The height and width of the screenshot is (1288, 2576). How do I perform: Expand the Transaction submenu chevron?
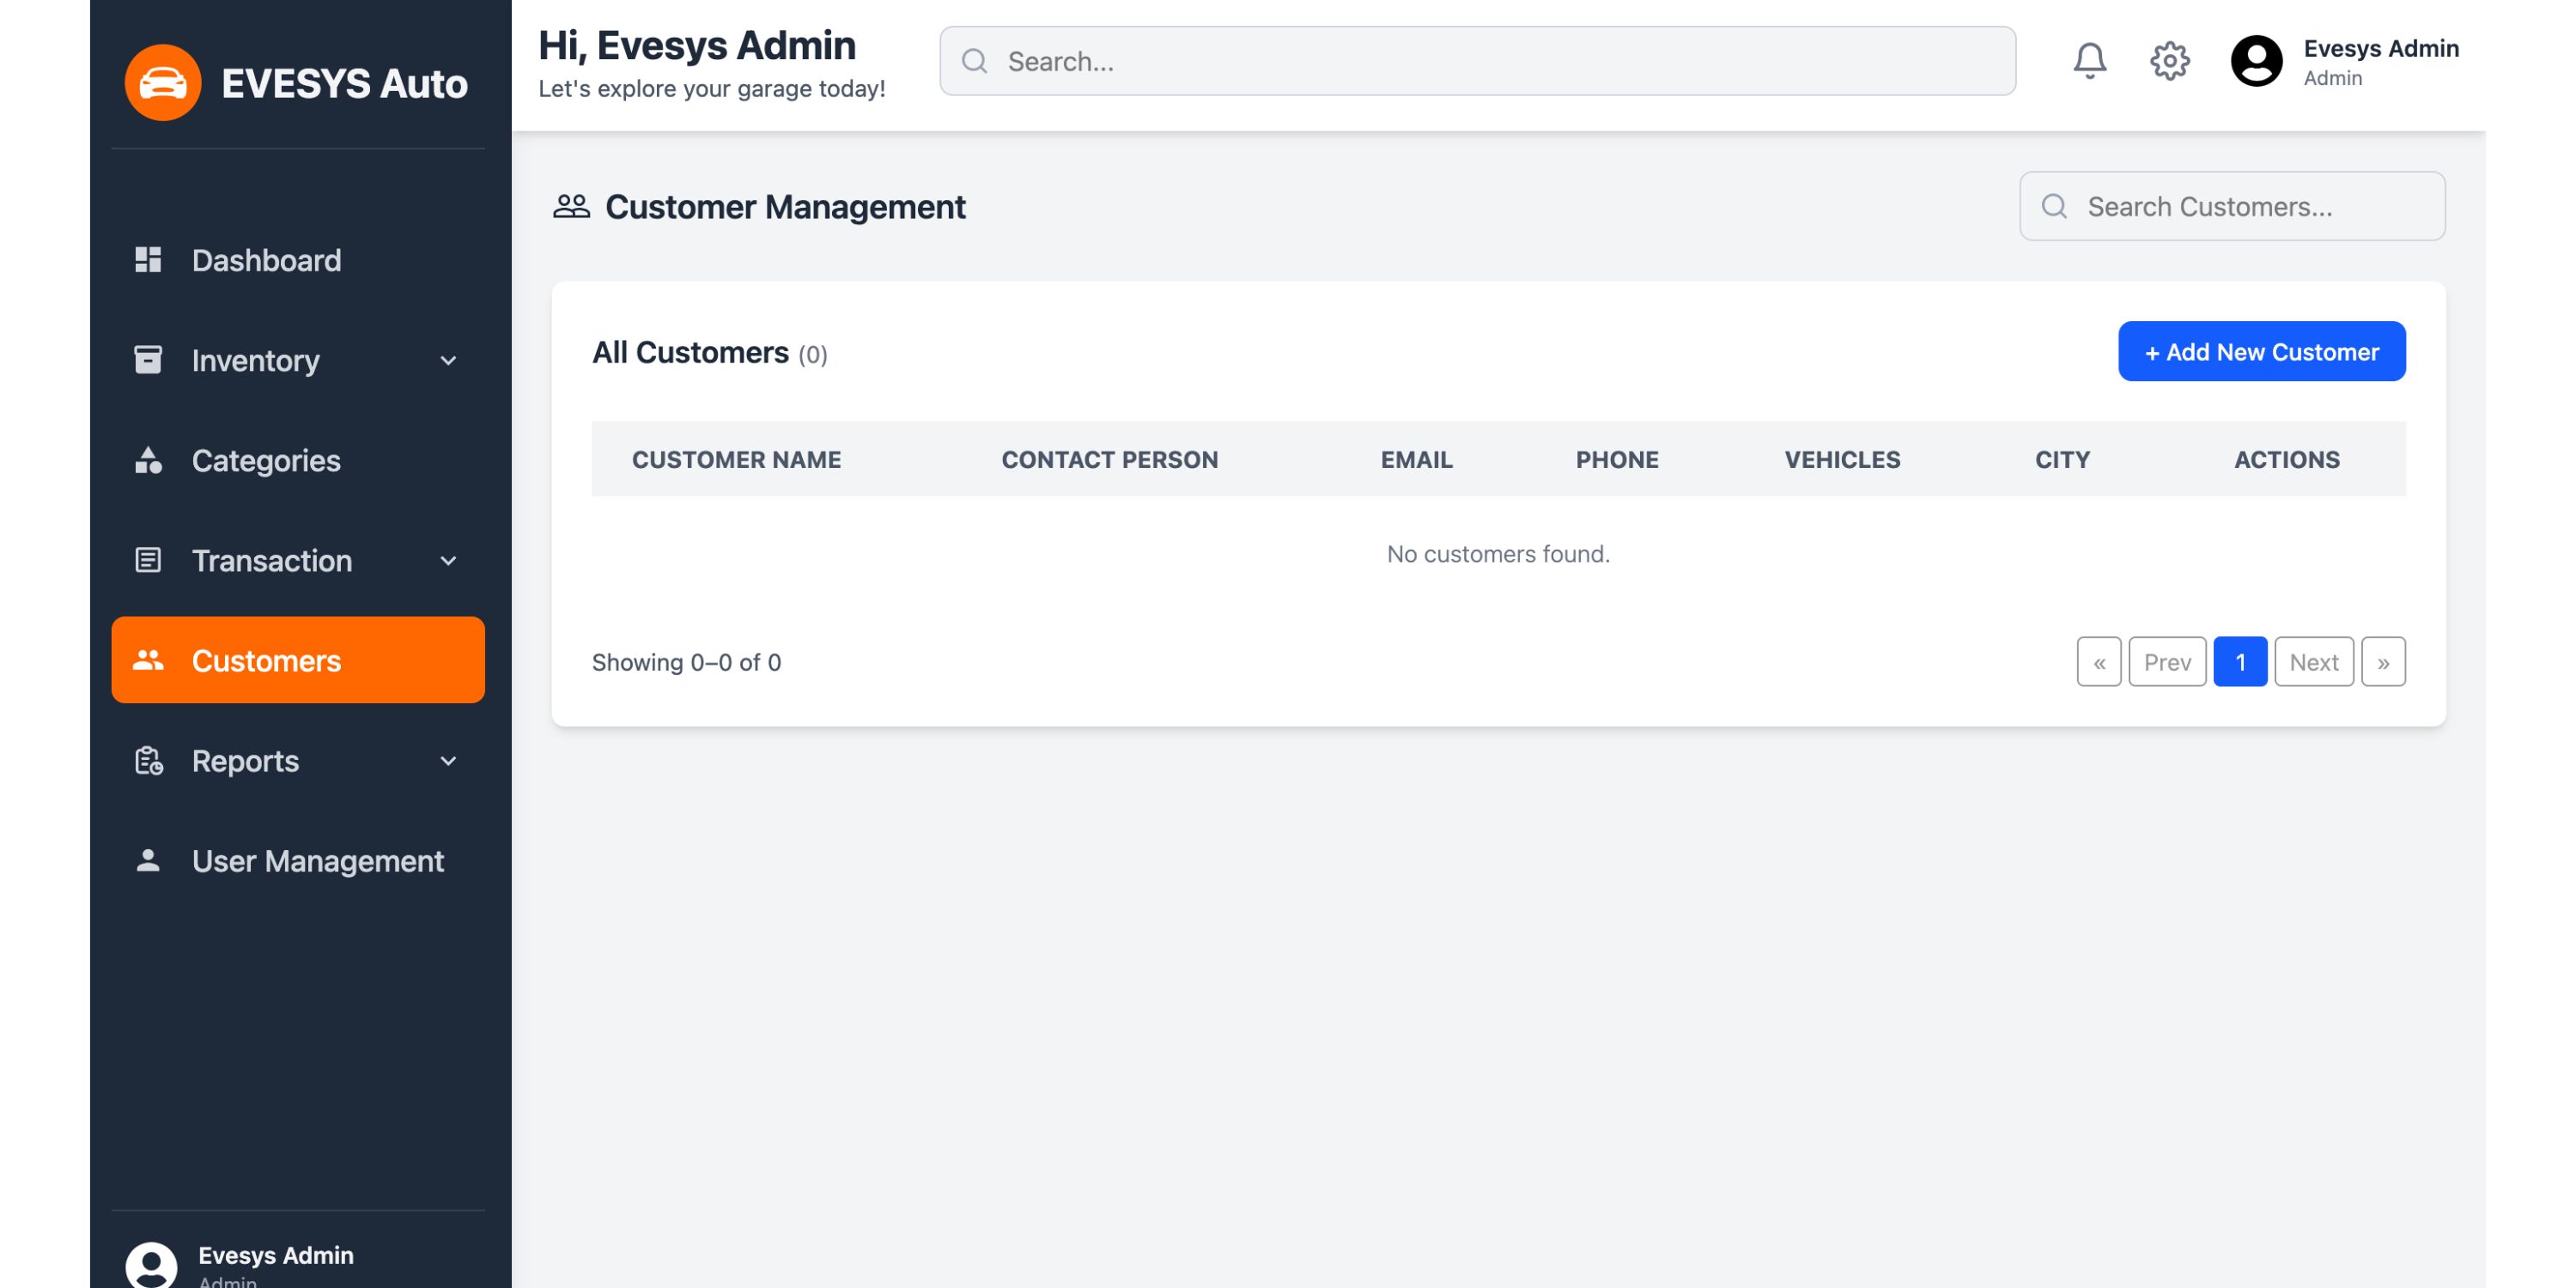pyautogui.click(x=448, y=560)
